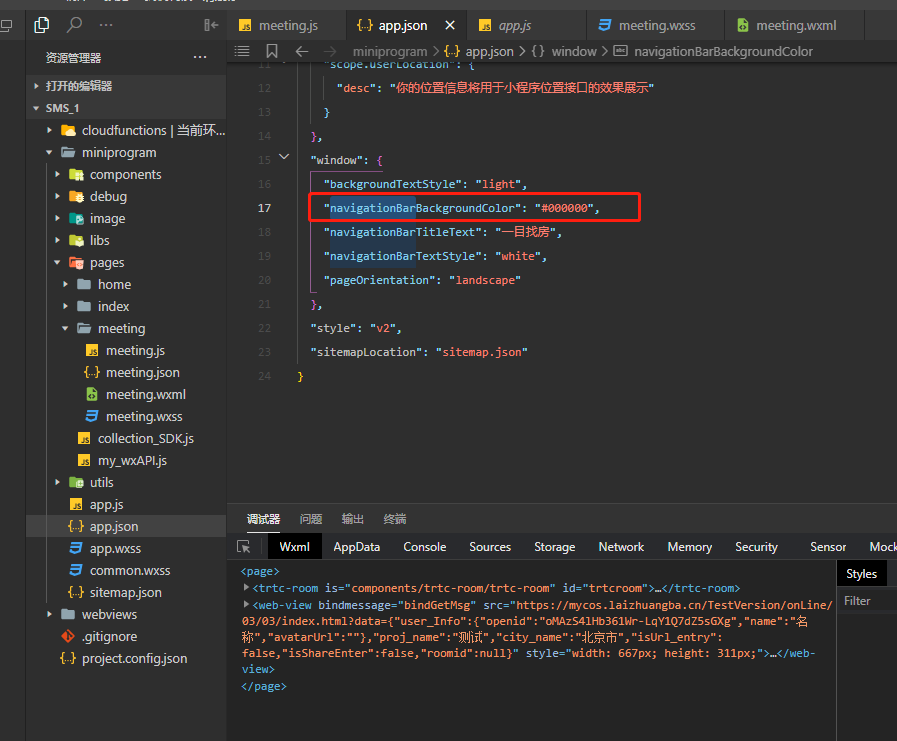The image size is (897, 741).
Task: Select project.config.json in explorer
Action: (x=134, y=658)
